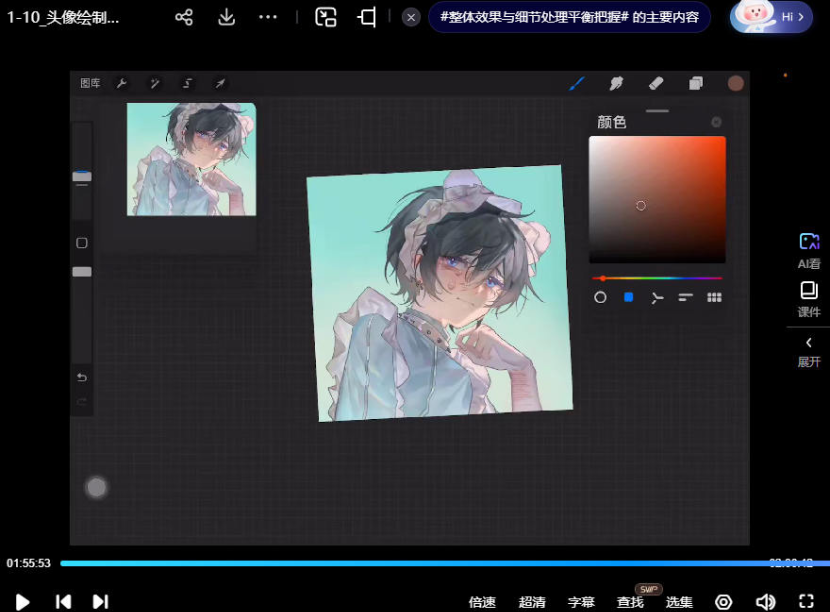Open the 选集 episode list
The width and height of the screenshot is (830, 612).
coord(678,602)
